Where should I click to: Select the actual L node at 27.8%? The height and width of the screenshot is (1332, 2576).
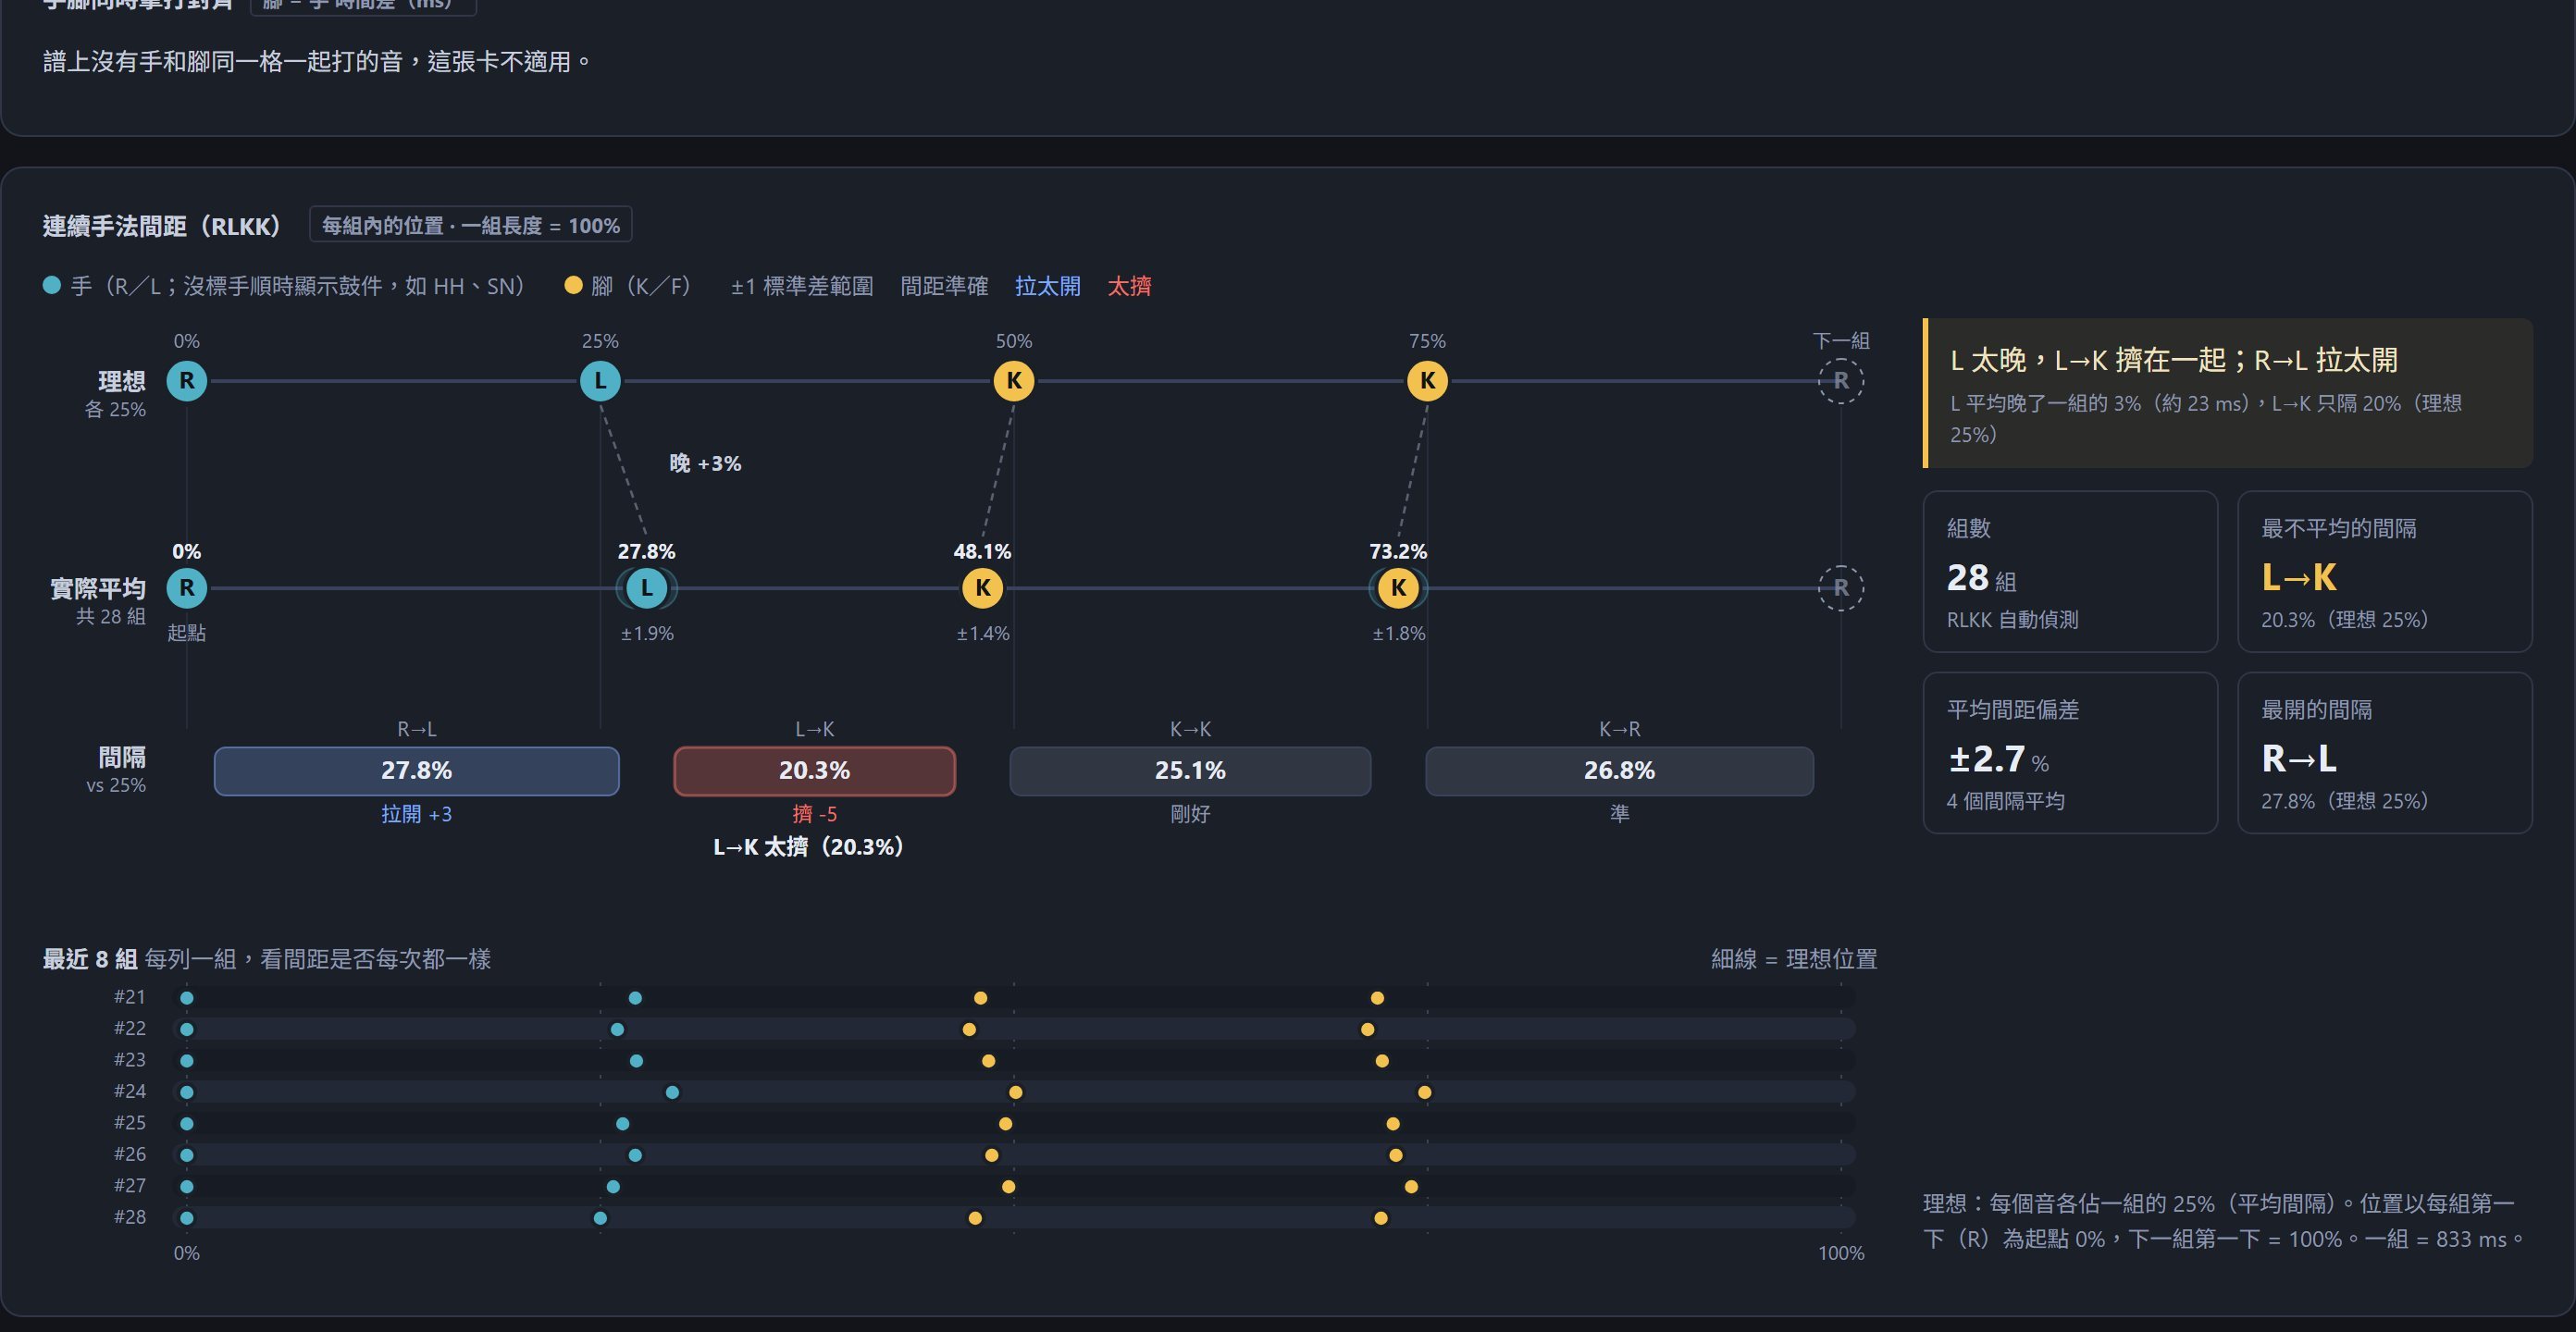click(x=647, y=588)
